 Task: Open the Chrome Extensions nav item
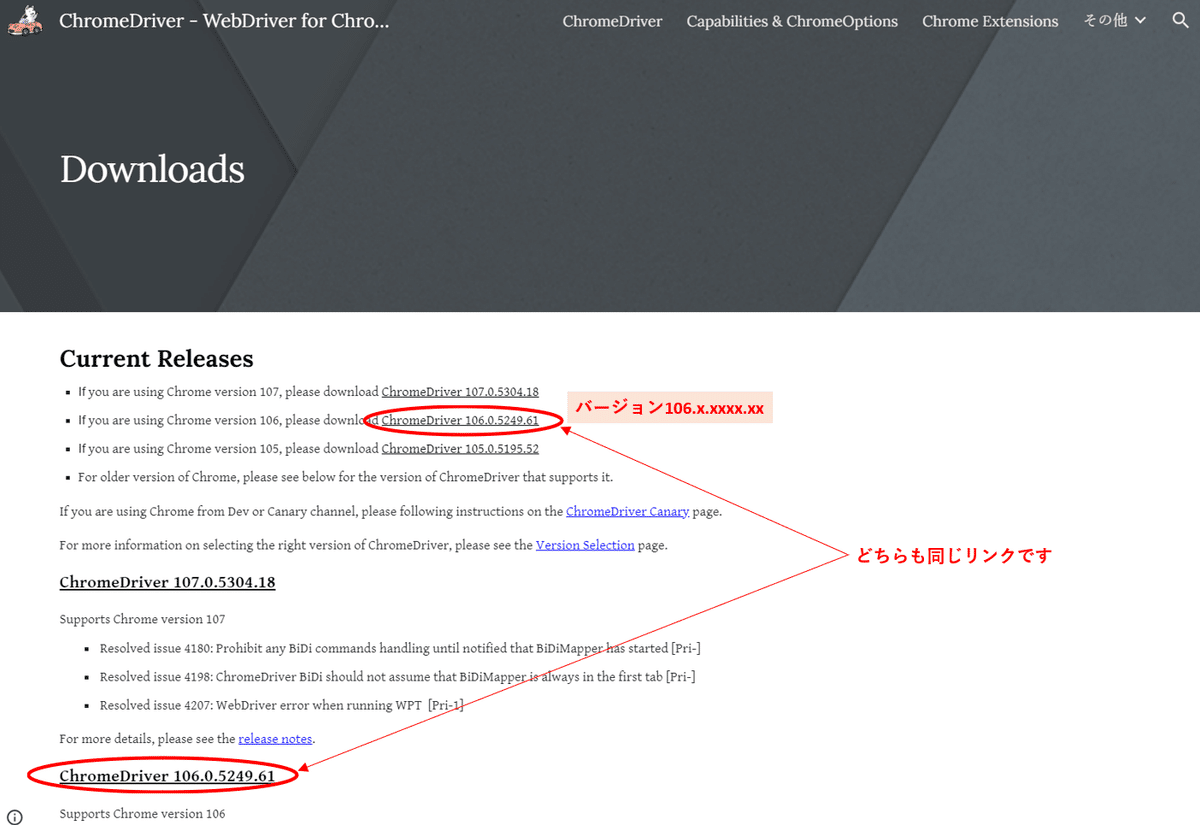click(x=990, y=21)
